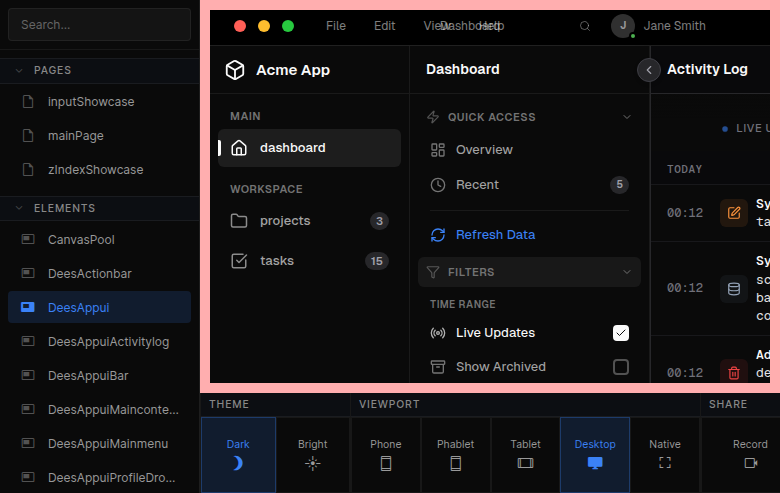
Task: Switch to Bright theme
Action: [x=313, y=454]
